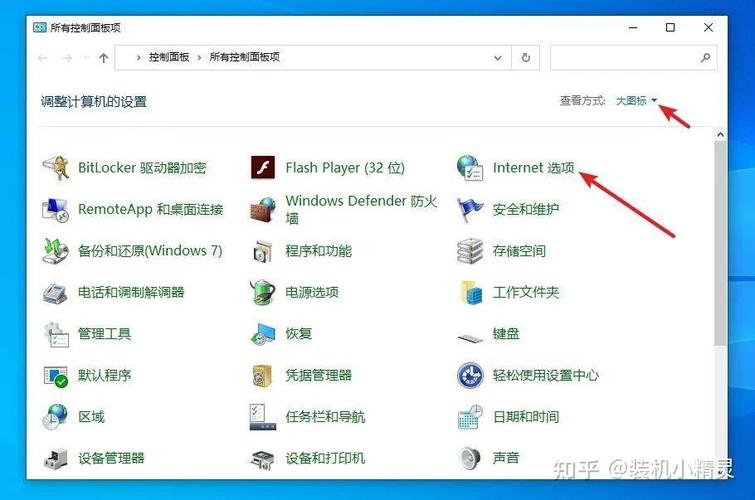The image size is (755, 500).
Task: Open the BitLocker drive encryption icon
Action: pyautogui.click(x=56, y=168)
